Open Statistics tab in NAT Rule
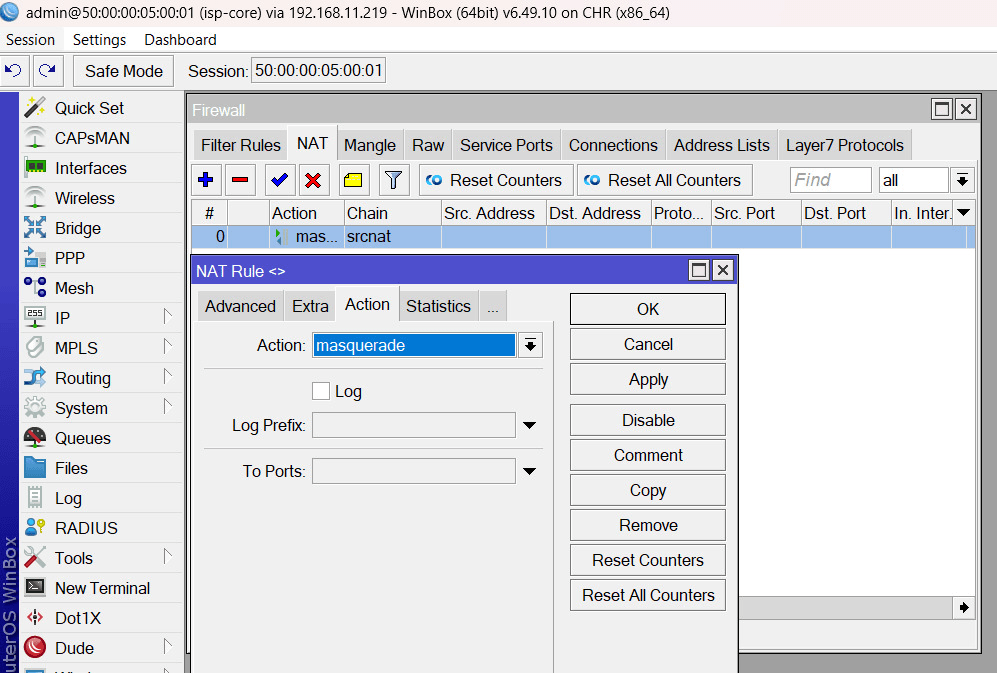 [438, 306]
